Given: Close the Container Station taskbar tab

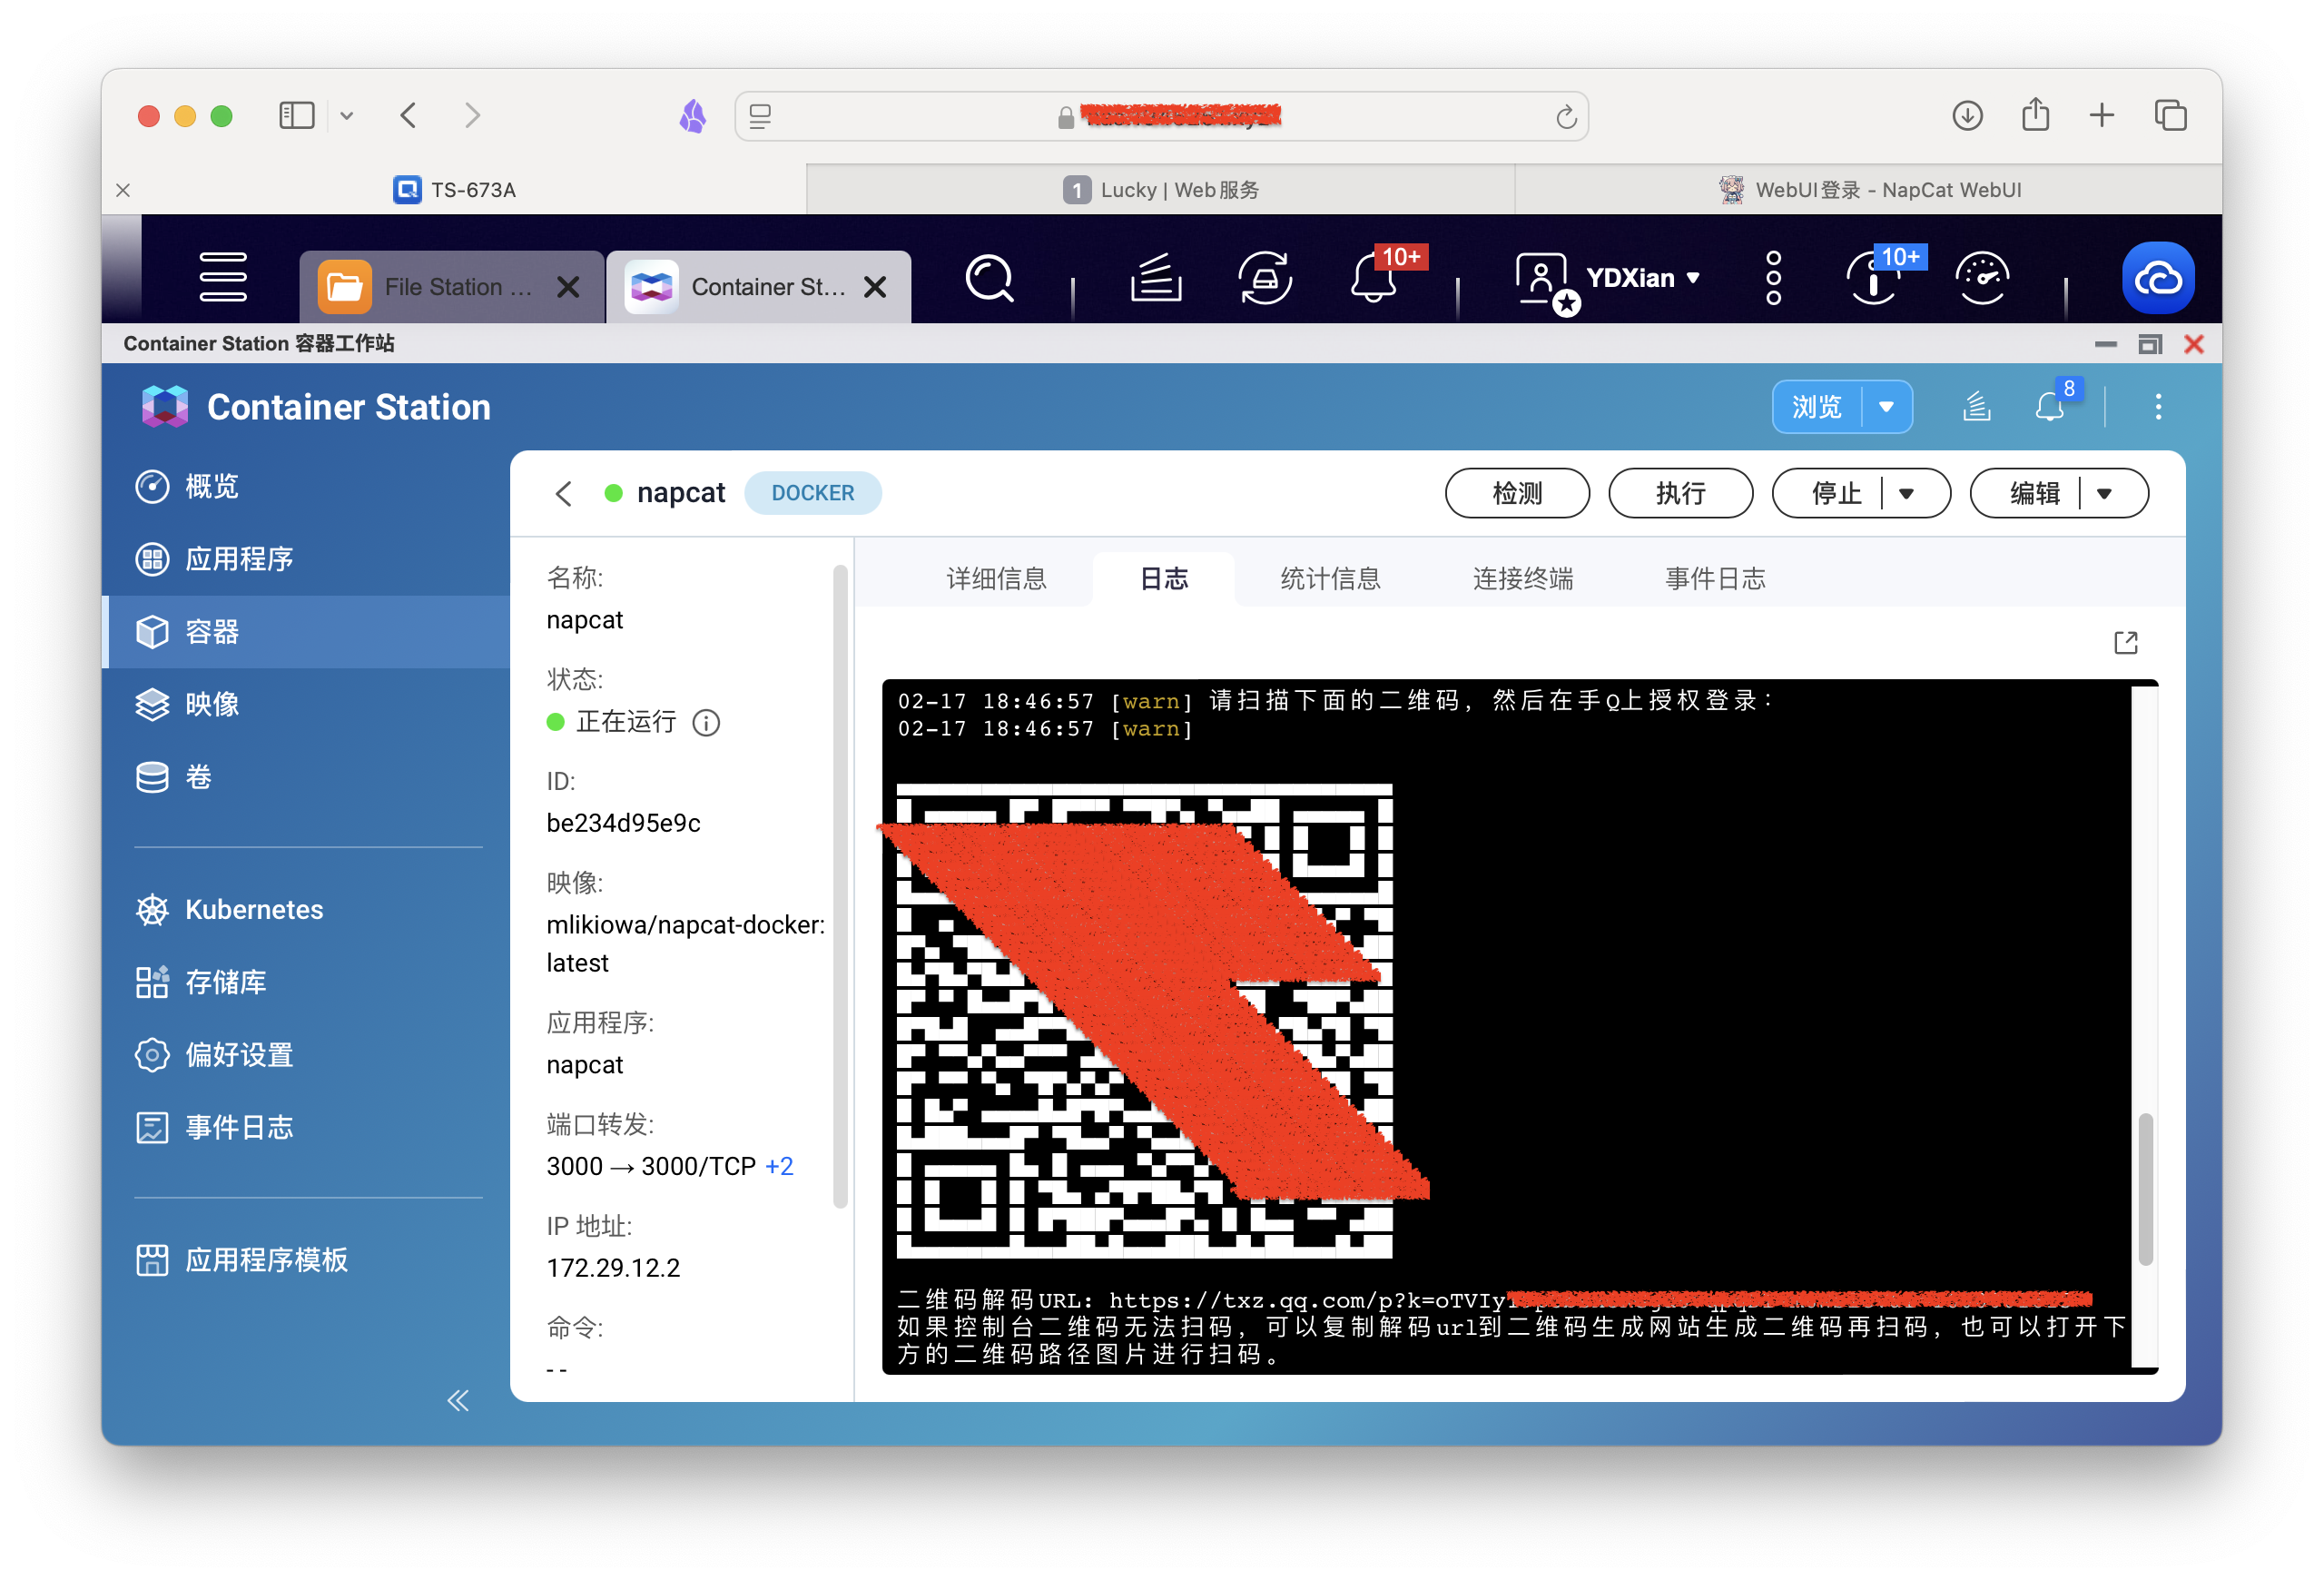Looking at the screenshot, I should (875, 287).
